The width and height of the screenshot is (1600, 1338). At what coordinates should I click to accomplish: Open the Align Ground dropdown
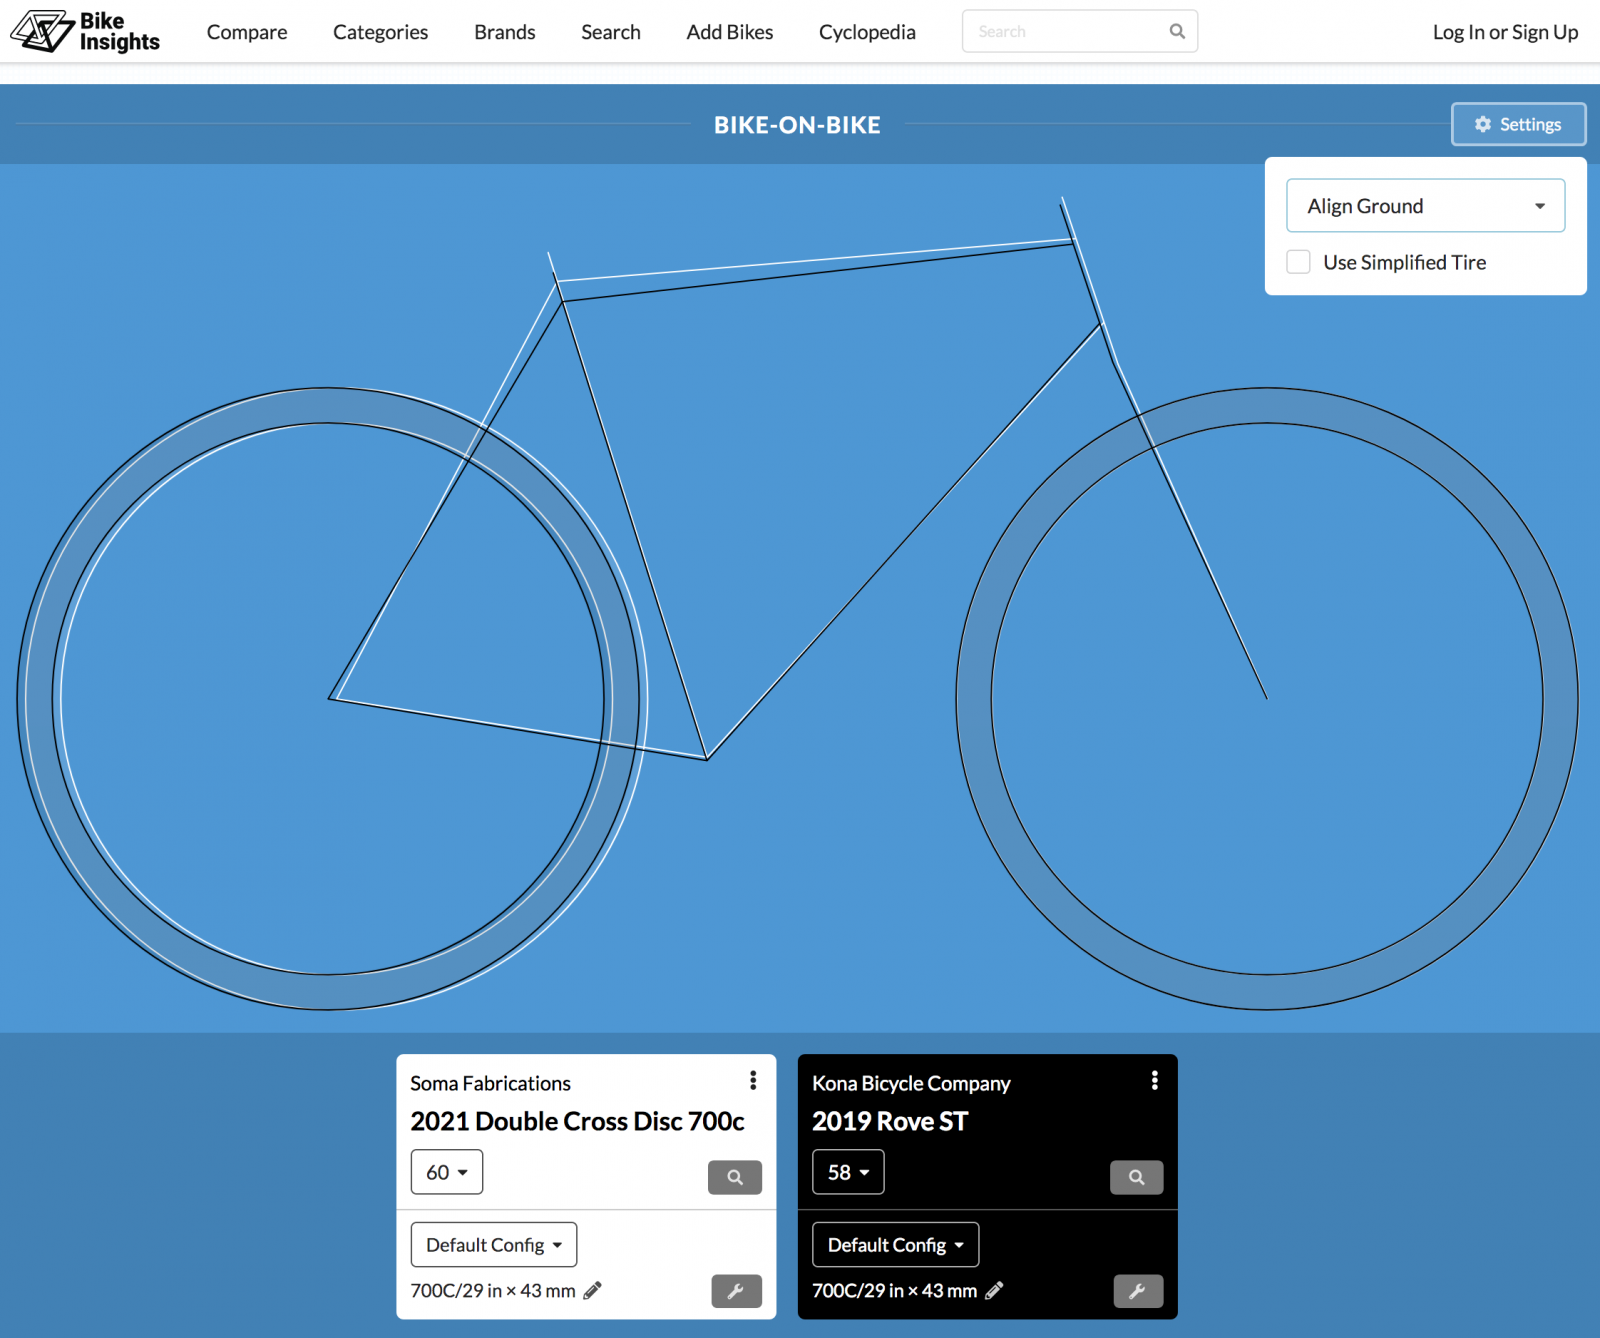click(1425, 206)
